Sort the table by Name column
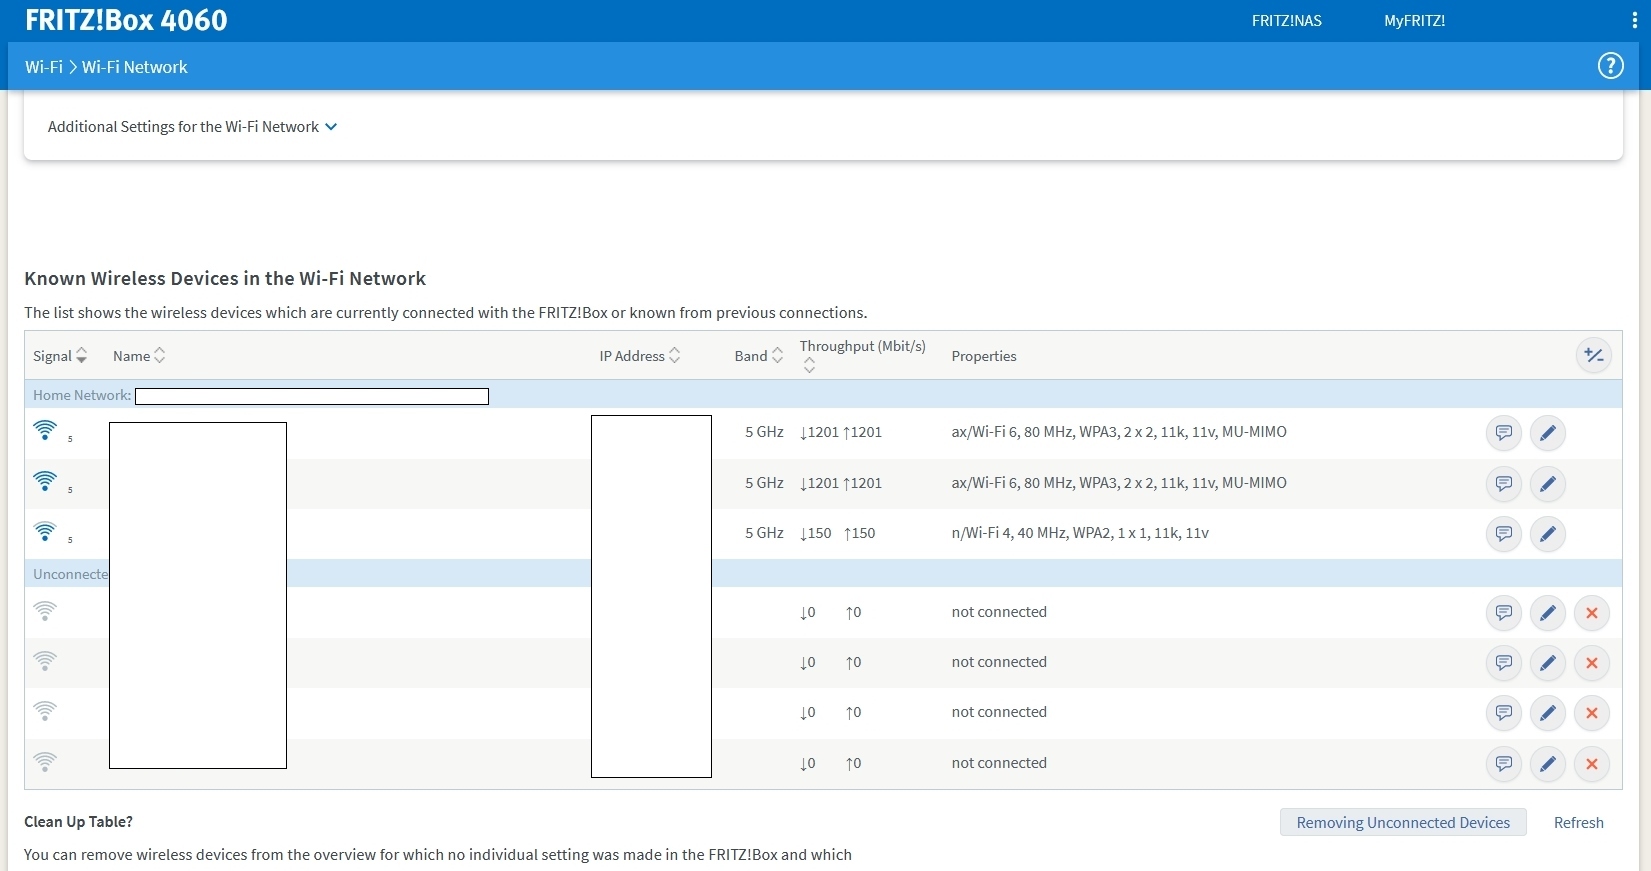Screen dimensions: 1651x871 (139, 356)
